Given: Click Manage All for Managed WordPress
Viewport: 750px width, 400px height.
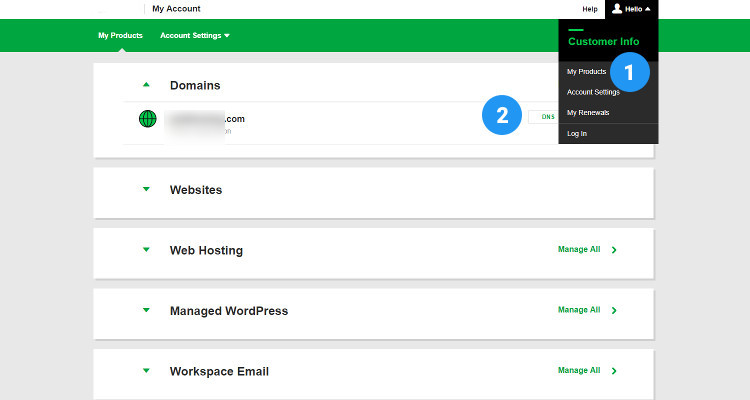Looking at the screenshot, I should tap(579, 310).
